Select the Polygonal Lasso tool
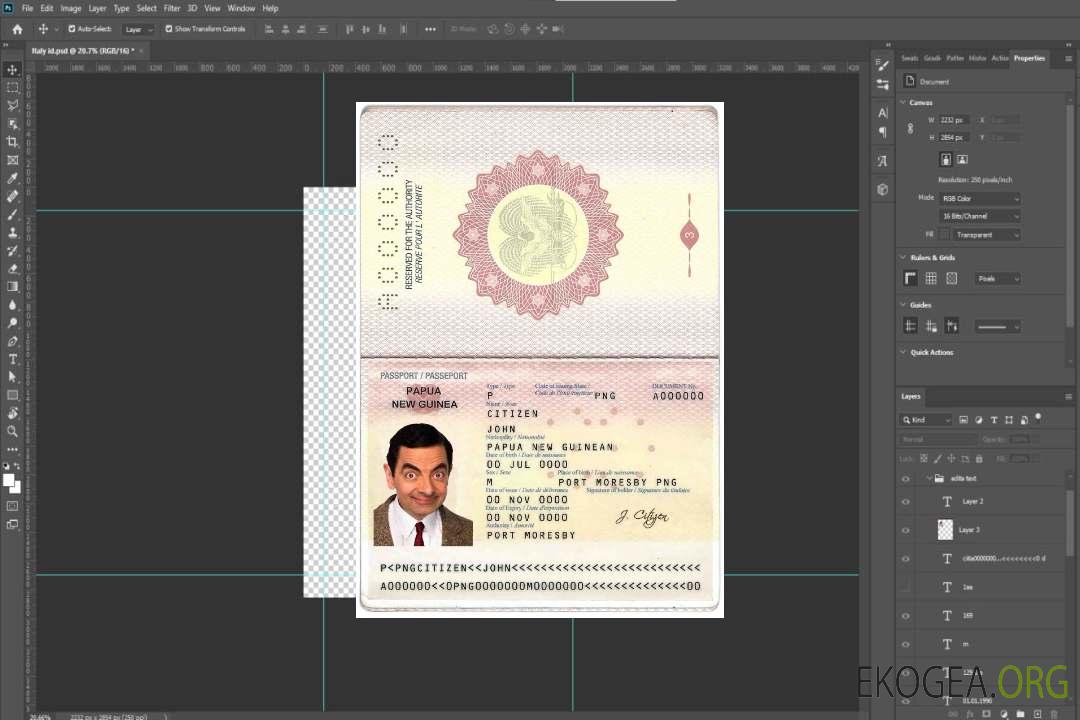This screenshot has width=1080, height=720. coord(12,105)
